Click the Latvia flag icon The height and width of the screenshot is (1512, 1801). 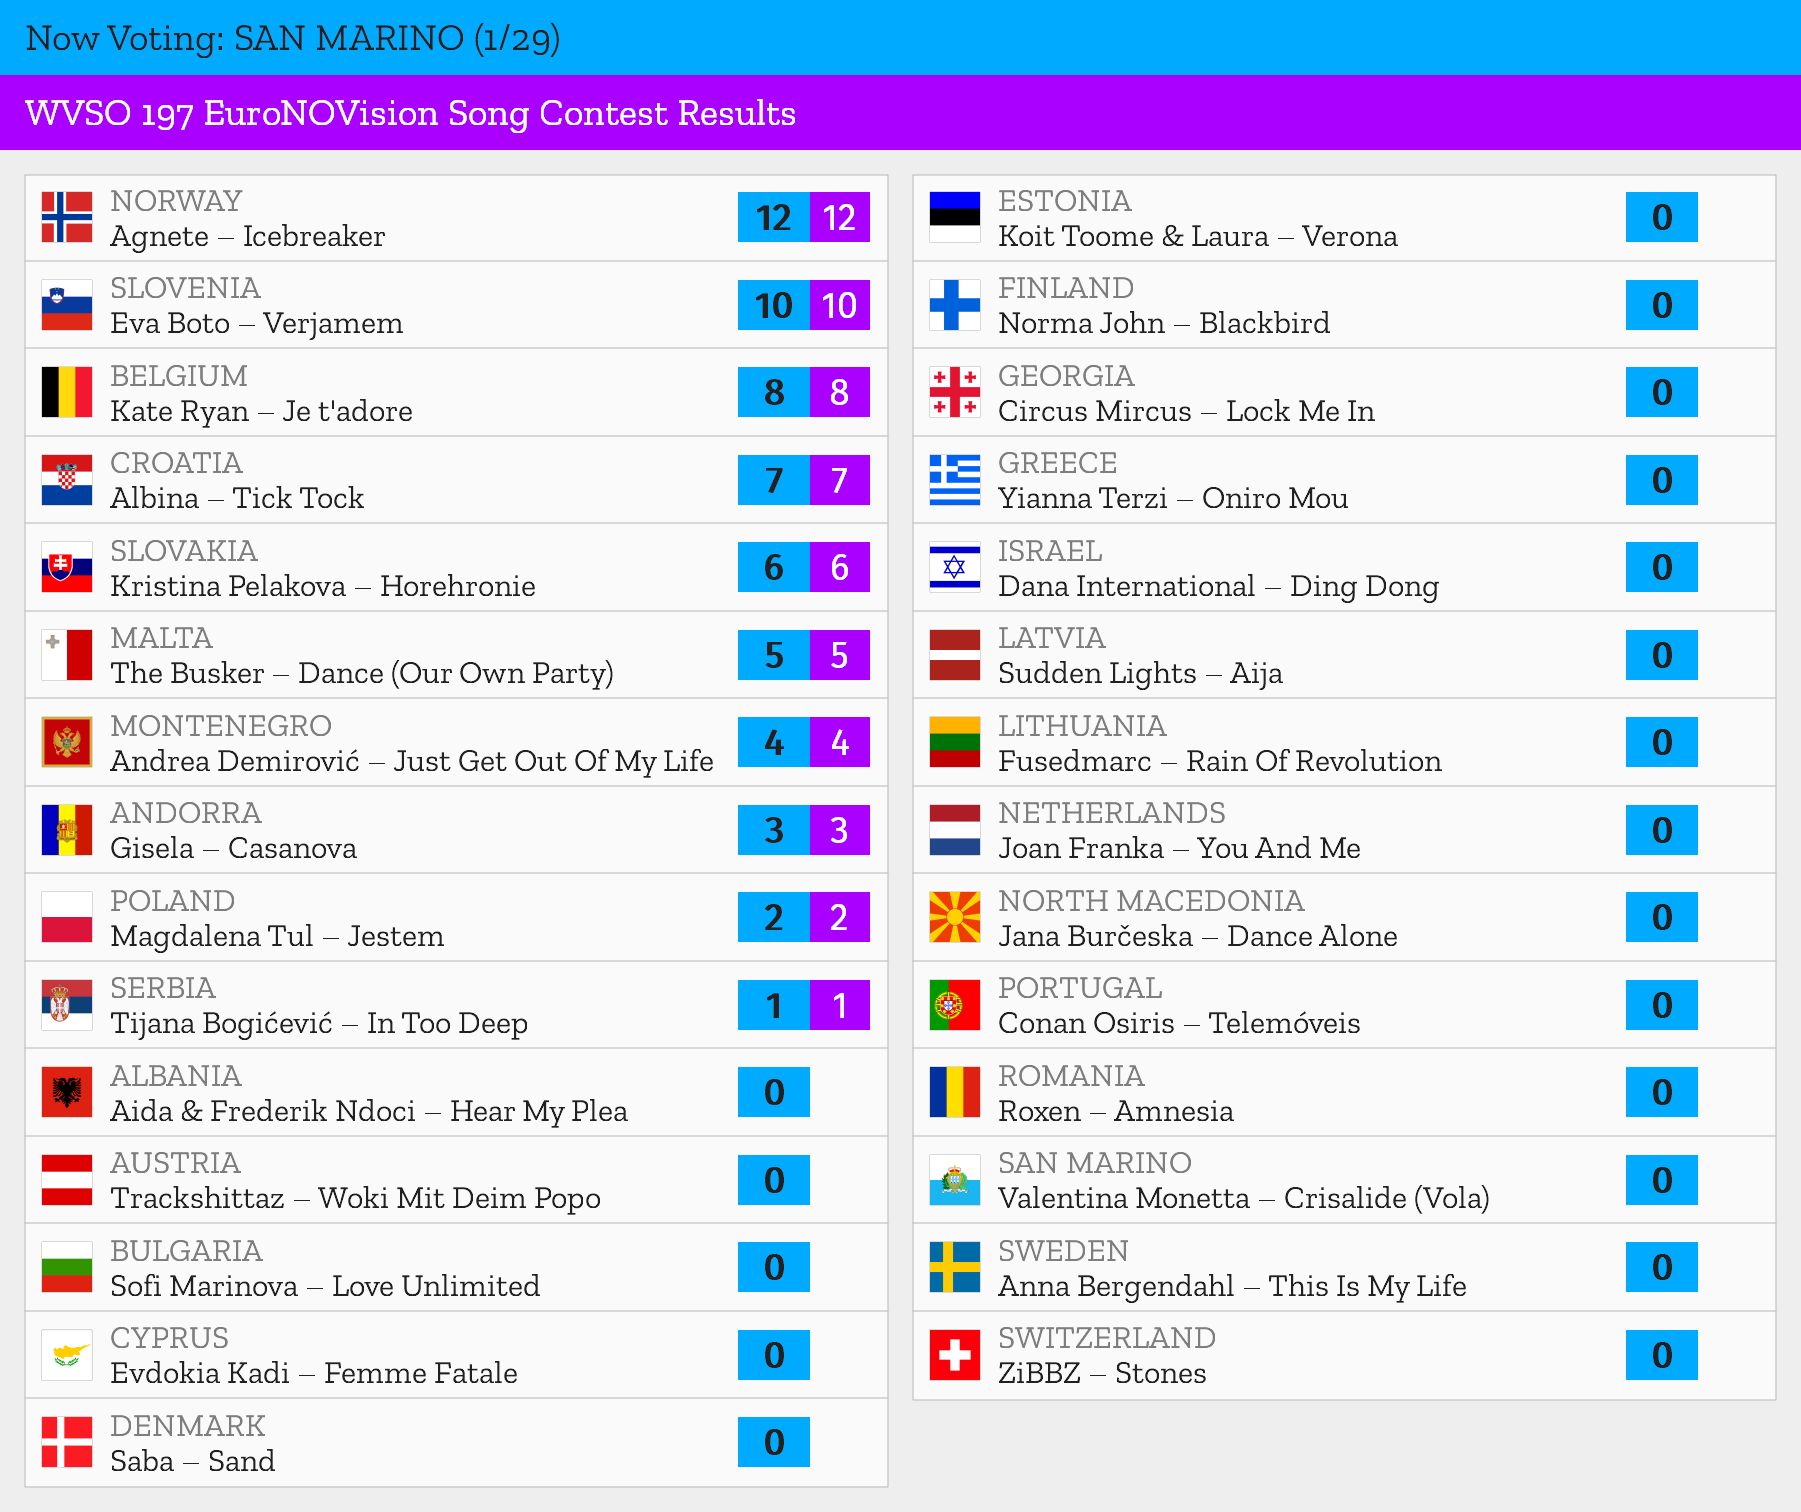click(x=955, y=655)
